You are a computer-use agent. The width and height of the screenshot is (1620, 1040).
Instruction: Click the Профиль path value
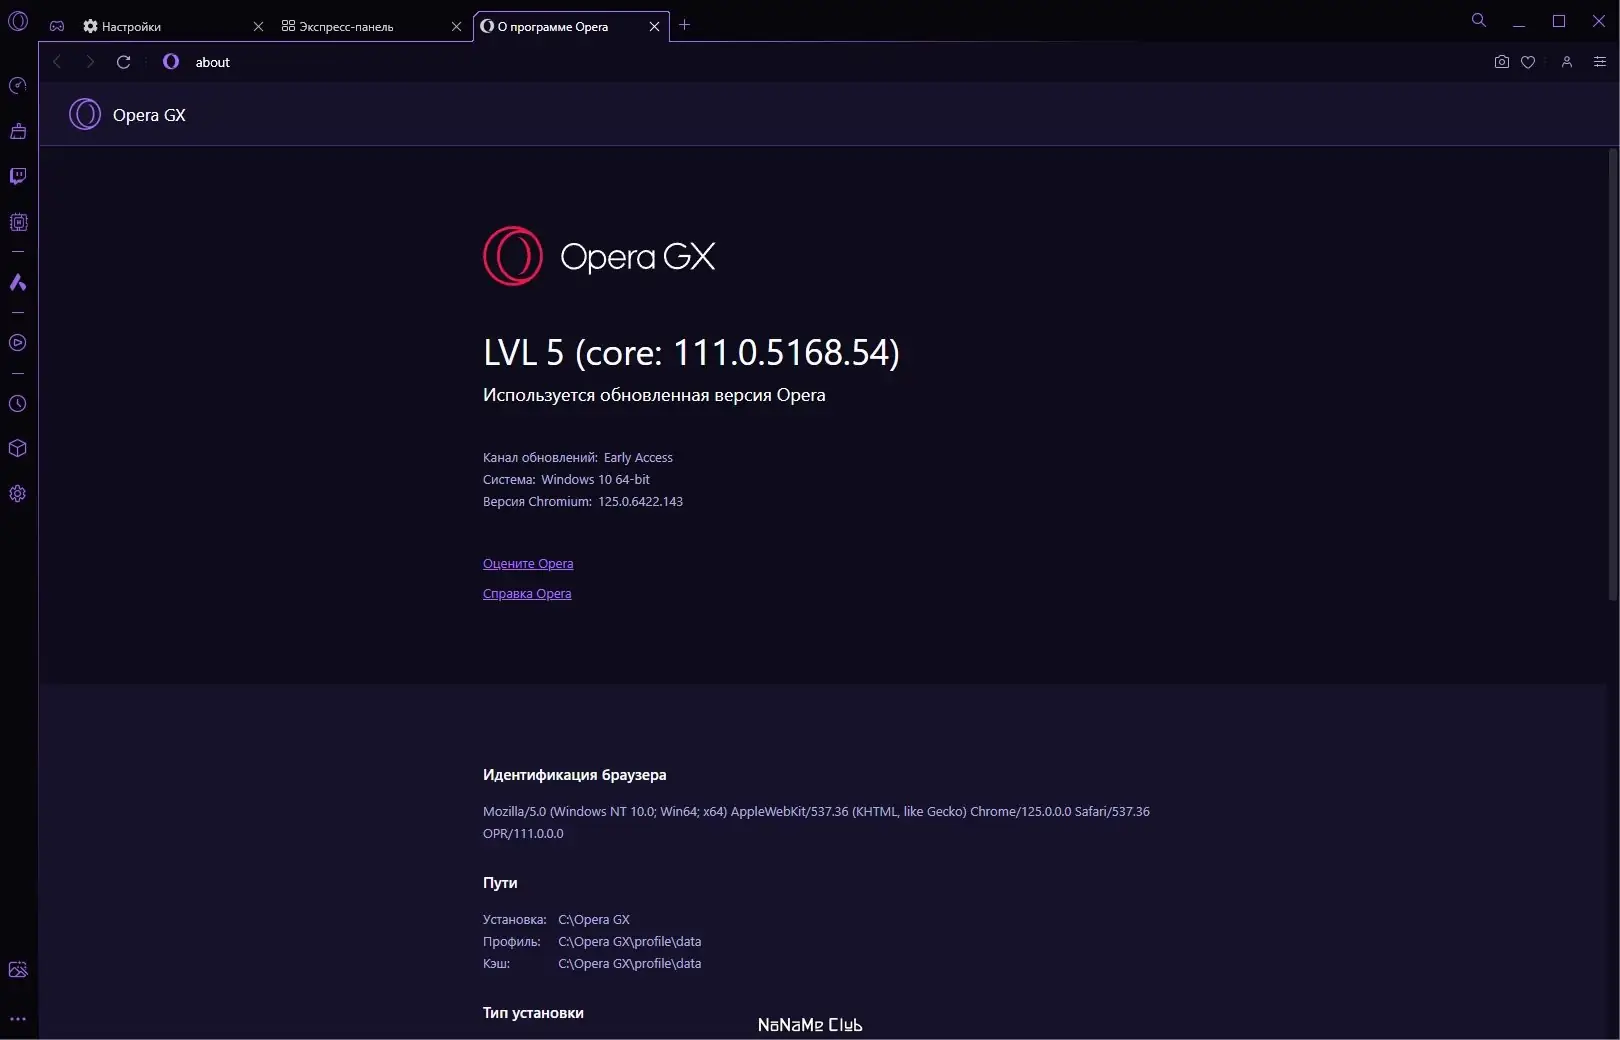[x=630, y=942]
